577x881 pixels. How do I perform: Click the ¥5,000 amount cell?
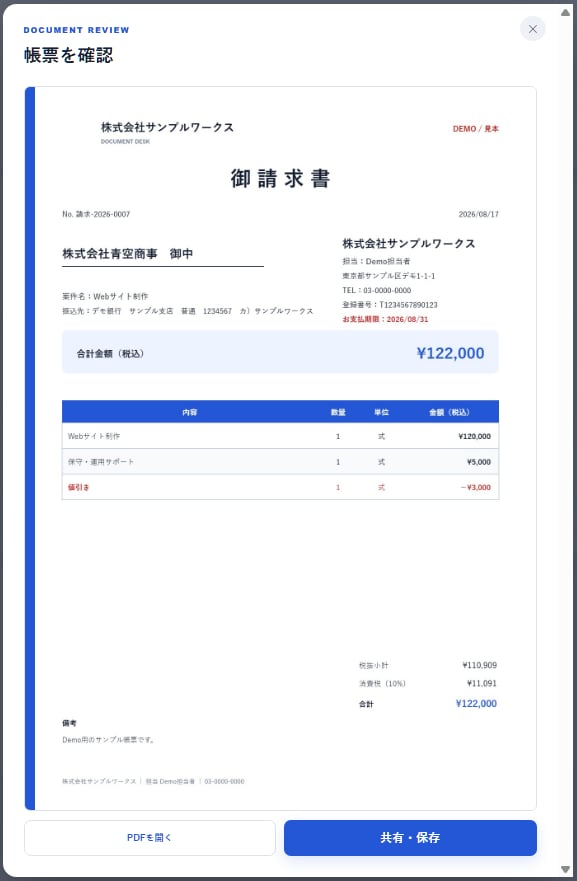pyautogui.click(x=479, y=462)
